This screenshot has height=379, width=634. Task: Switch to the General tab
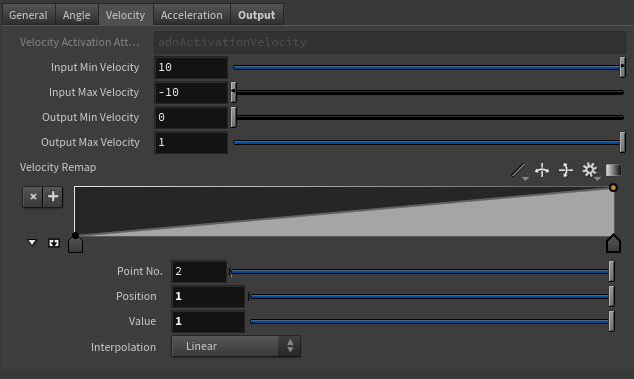click(28, 15)
